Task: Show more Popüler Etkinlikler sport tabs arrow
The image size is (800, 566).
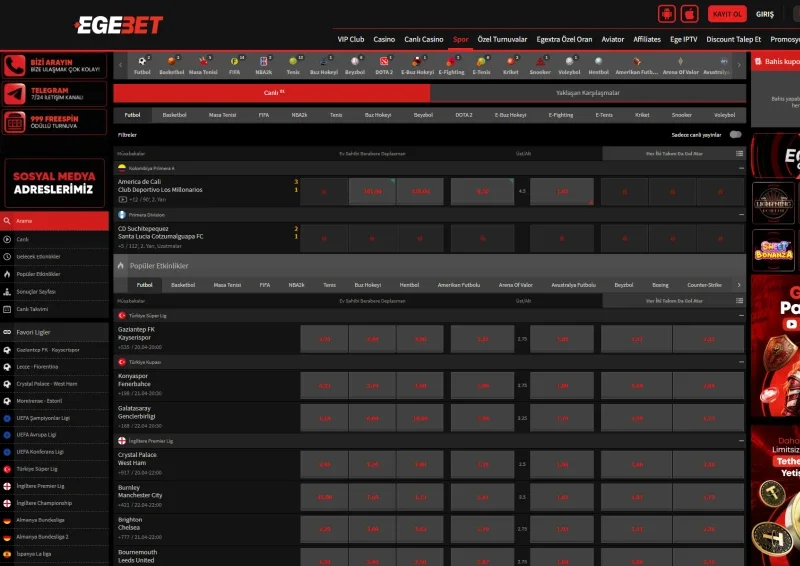Action: point(739,285)
